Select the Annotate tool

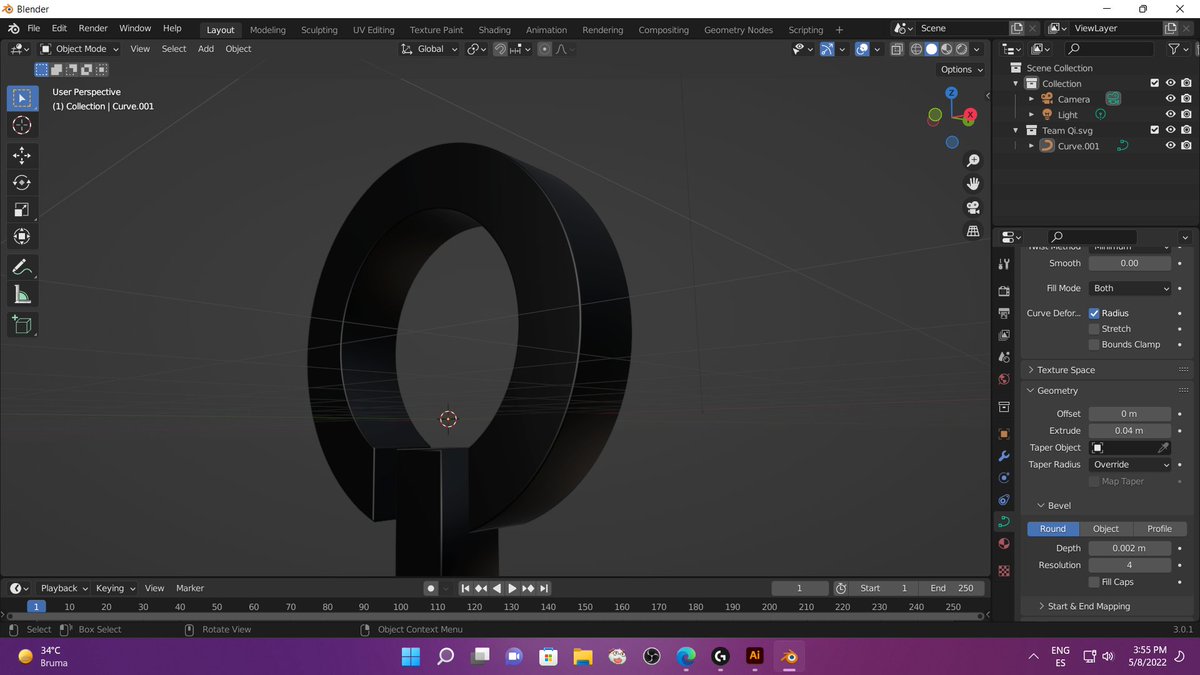point(22,267)
